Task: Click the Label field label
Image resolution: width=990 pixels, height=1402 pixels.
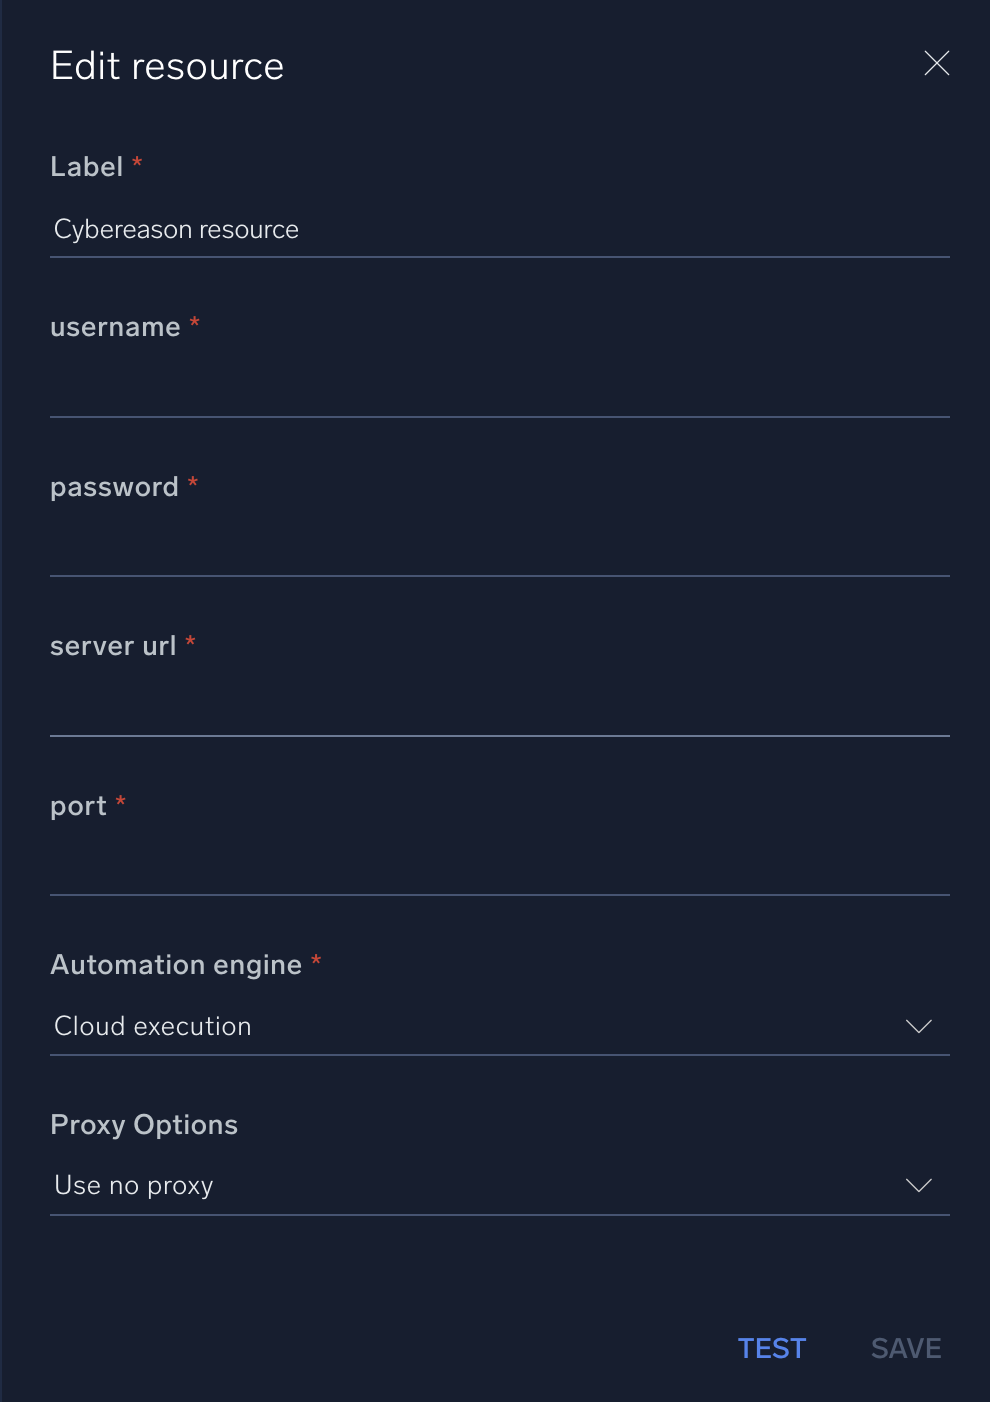Action: 86,166
